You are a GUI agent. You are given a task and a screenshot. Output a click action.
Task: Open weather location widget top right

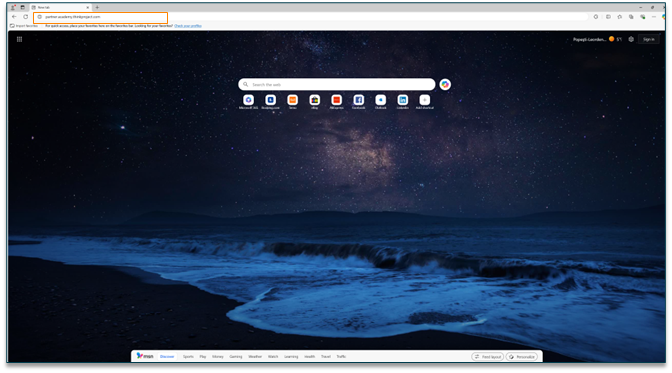pyautogui.click(x=597, y=39)
